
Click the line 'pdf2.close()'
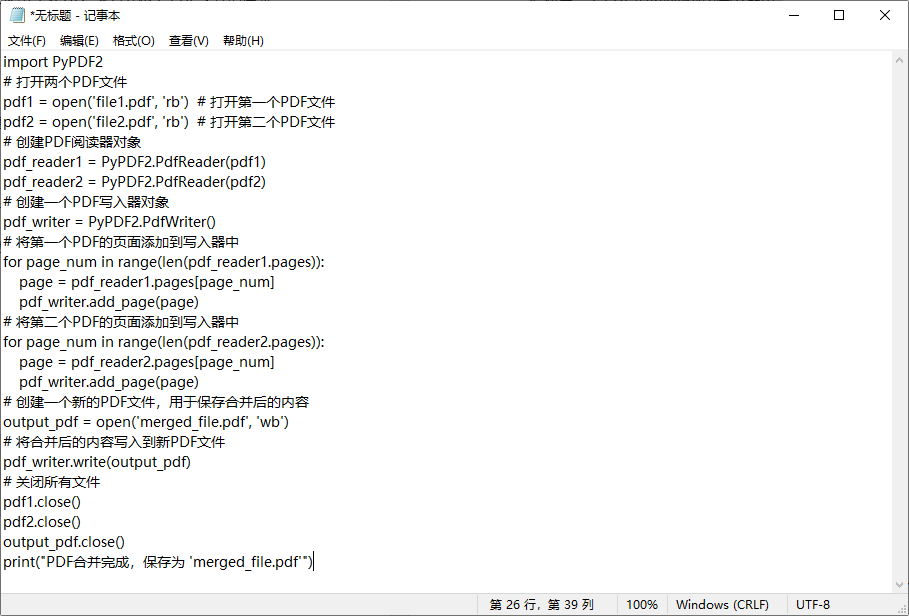[x=42, y=522]
